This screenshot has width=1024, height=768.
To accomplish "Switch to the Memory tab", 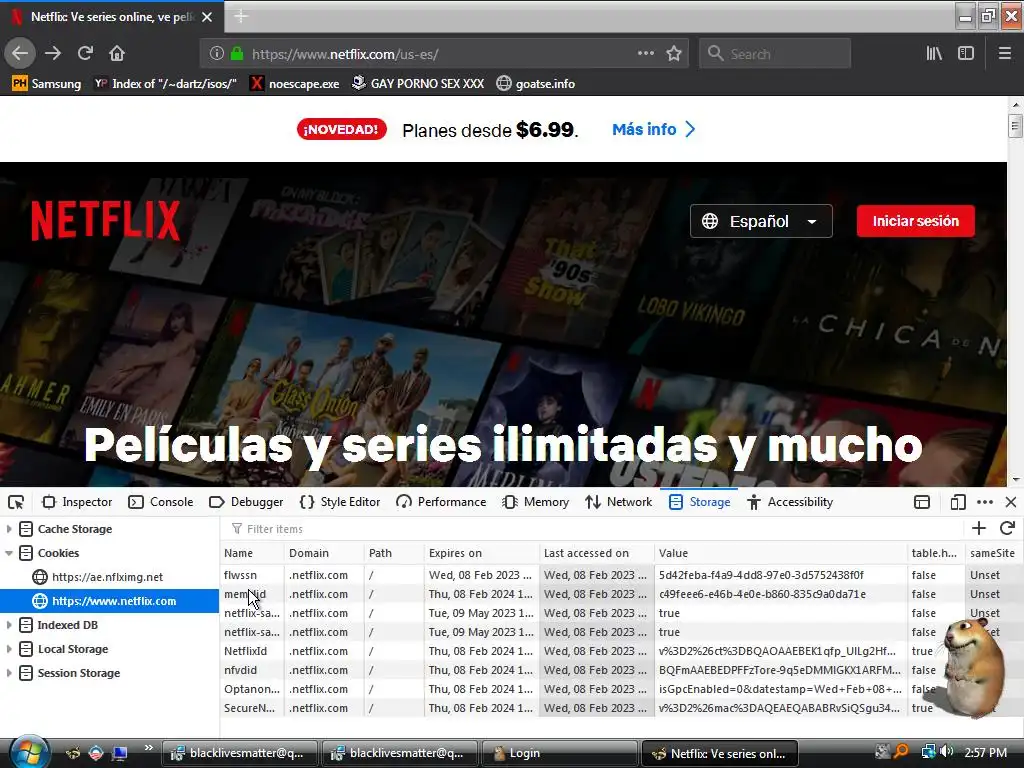I will point(536,502).
